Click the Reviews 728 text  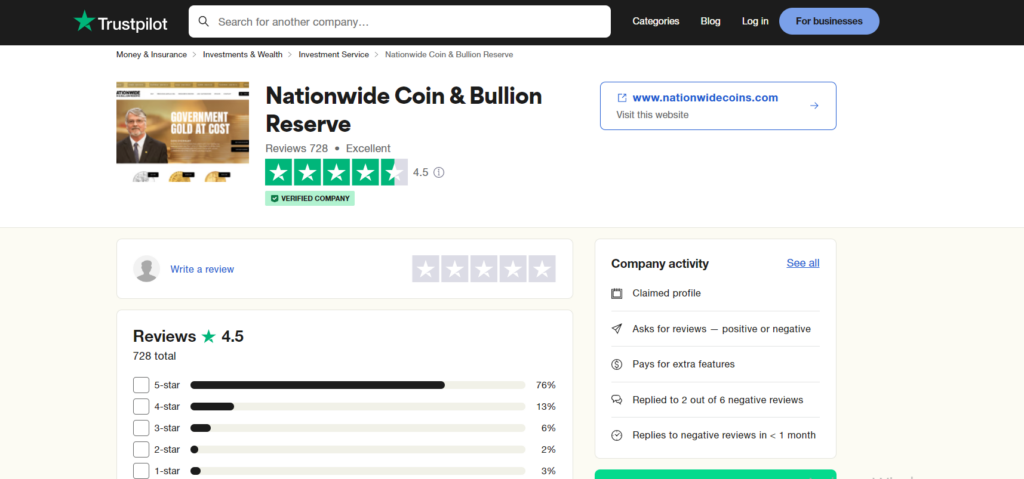(296, 148)
